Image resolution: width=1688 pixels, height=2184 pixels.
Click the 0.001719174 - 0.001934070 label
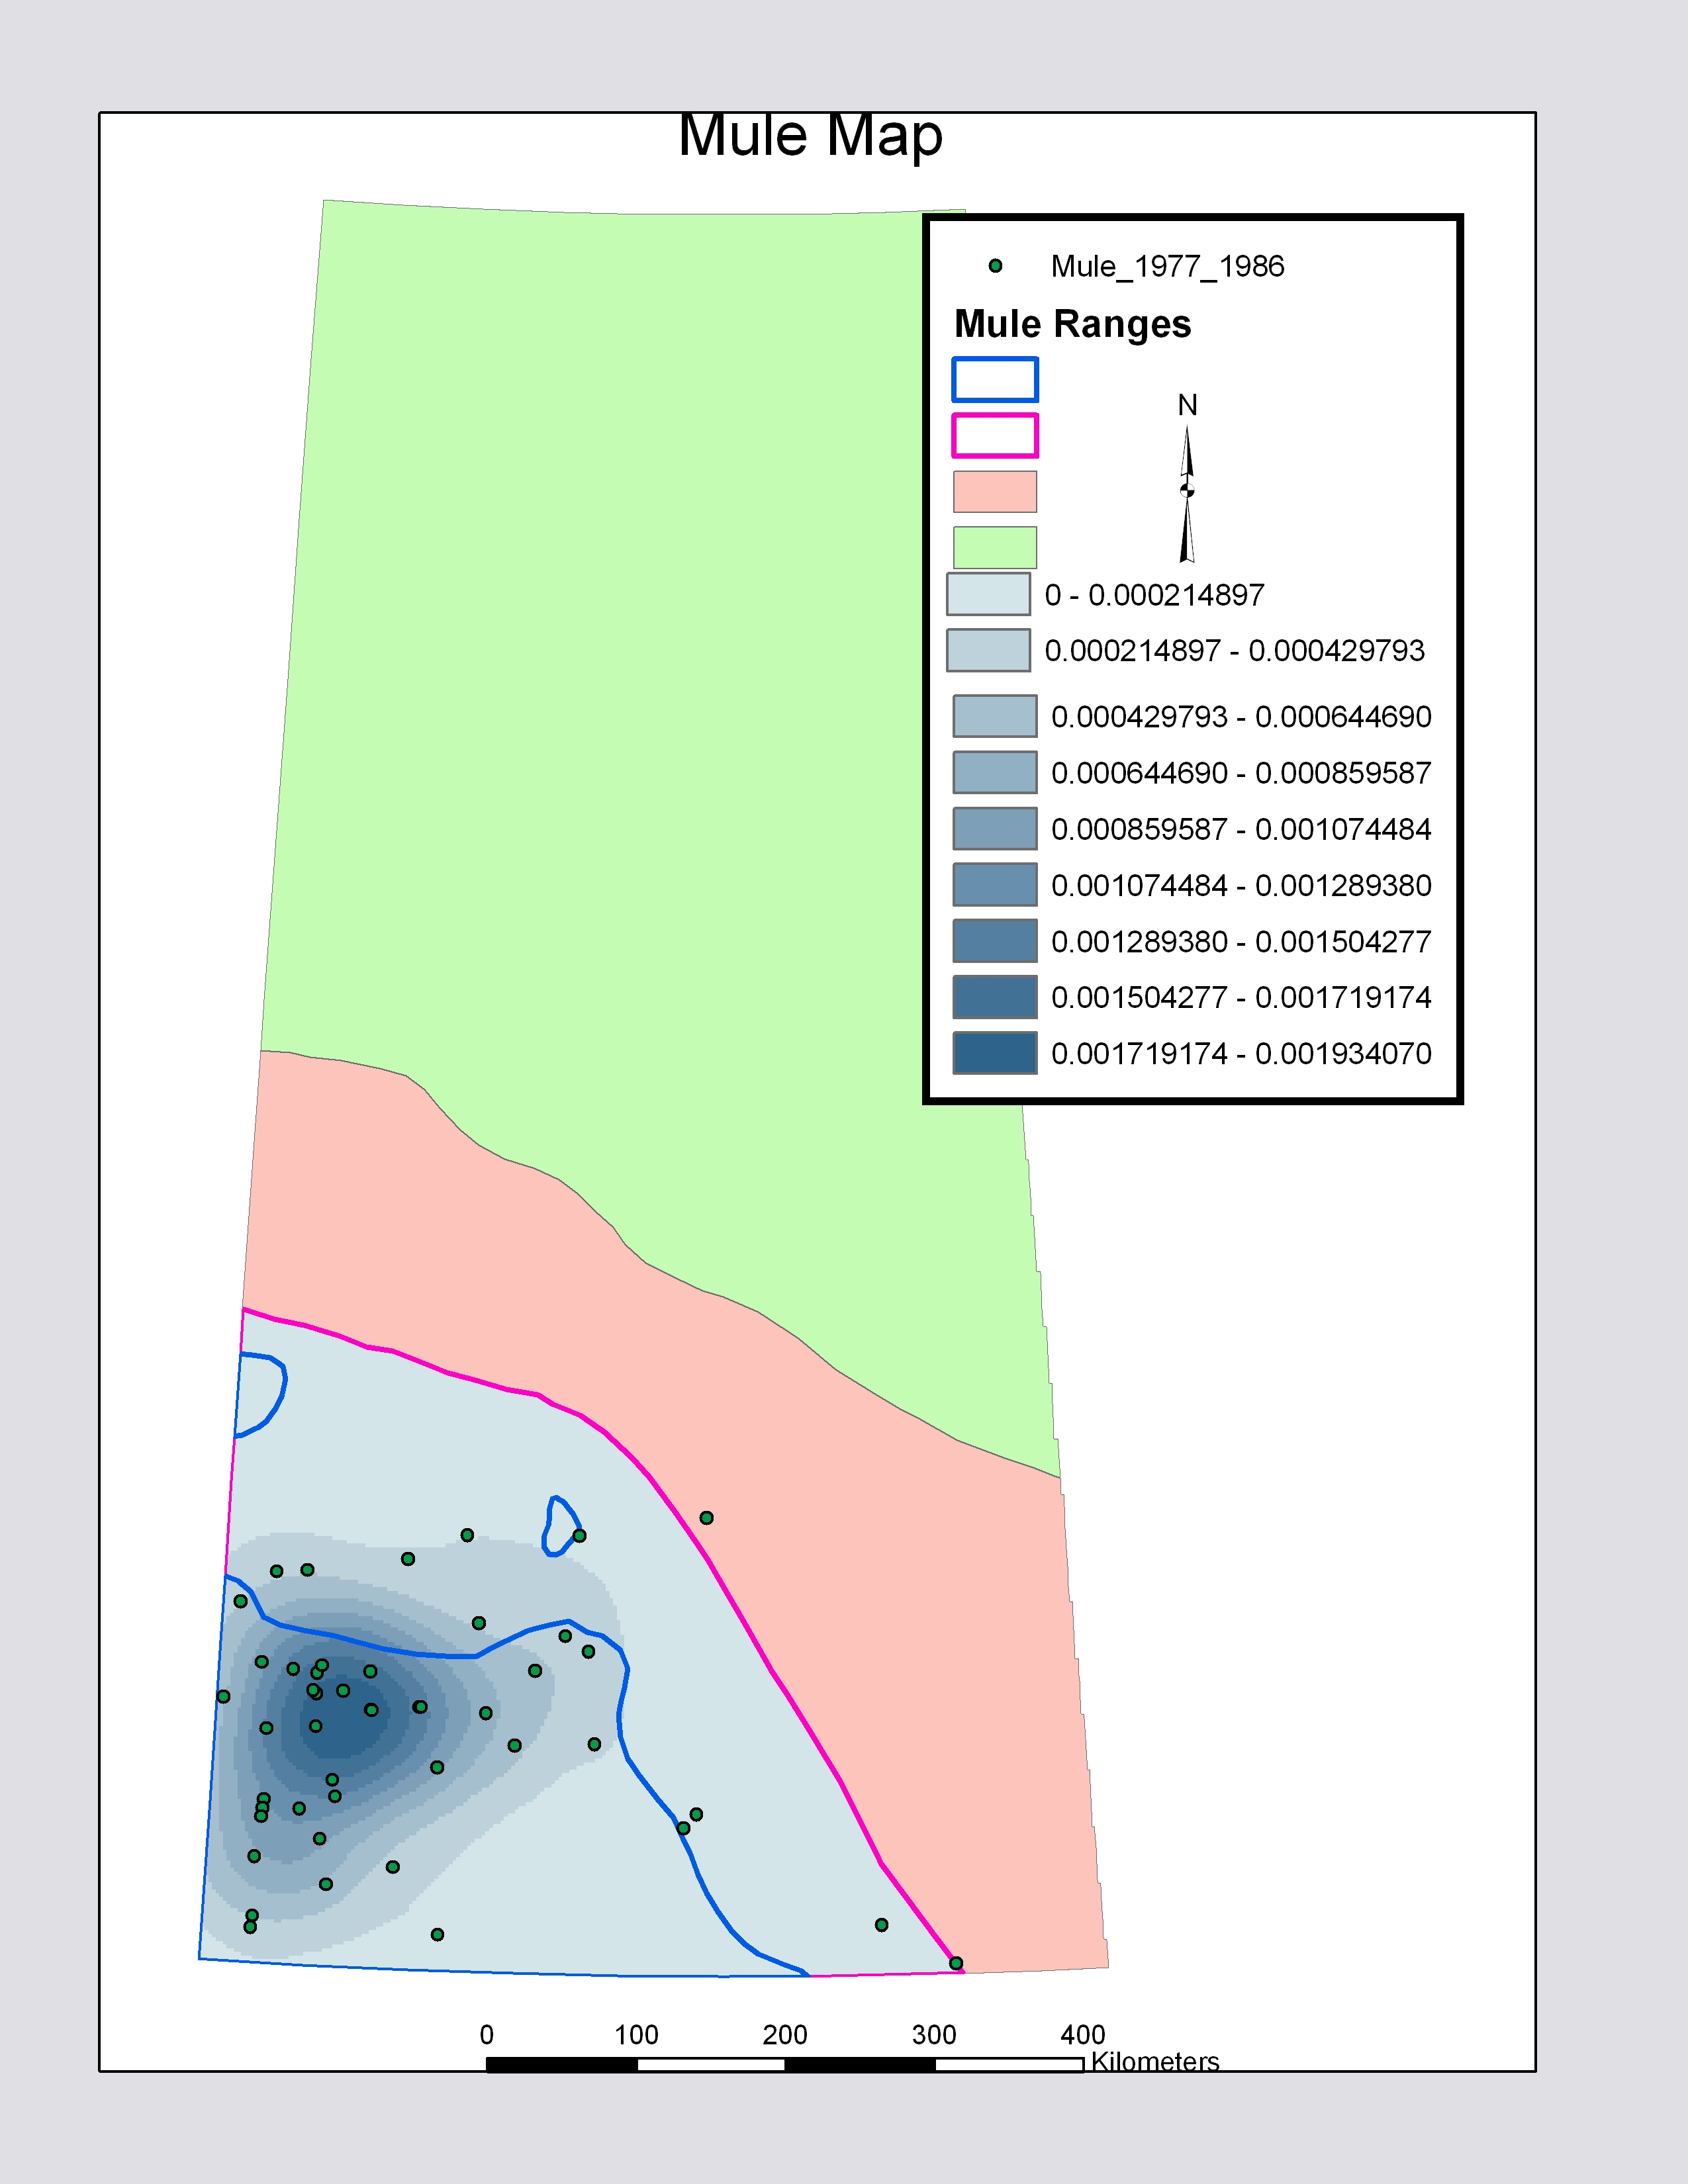pos(1241,1054)
